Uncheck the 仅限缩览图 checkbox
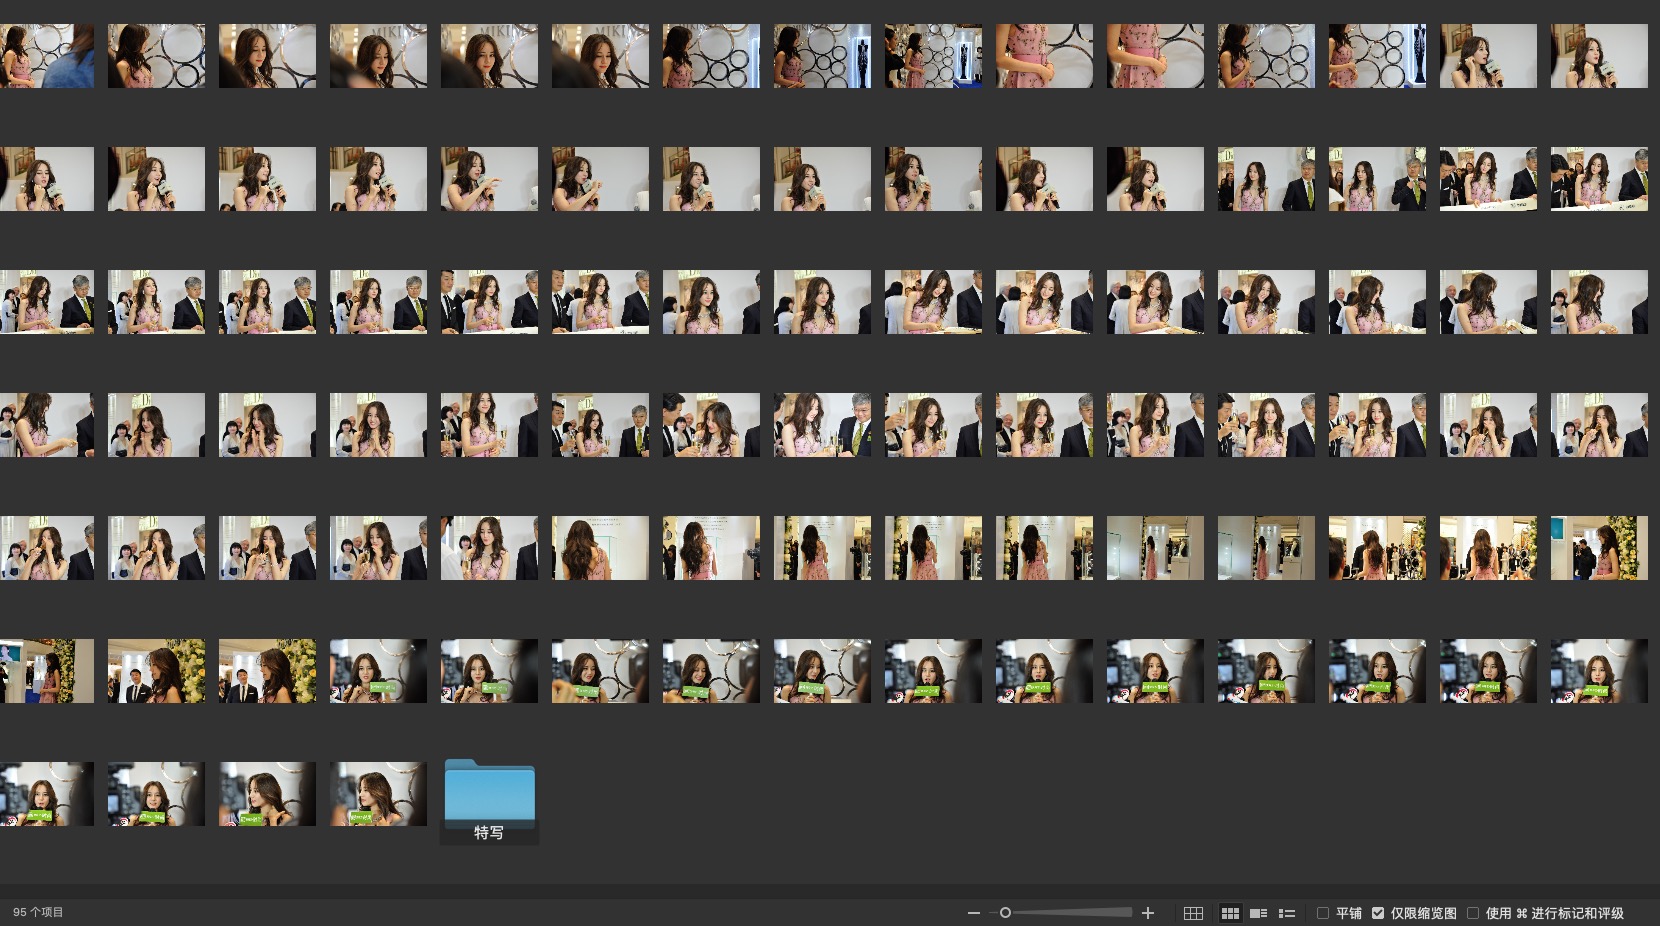 pos(1378,913)
